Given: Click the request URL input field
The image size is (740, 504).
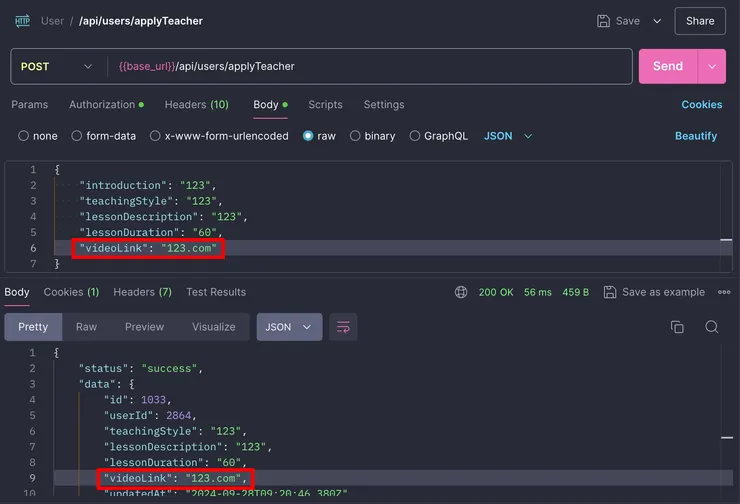Looking at the screenshot, I should tap(370, 67).
